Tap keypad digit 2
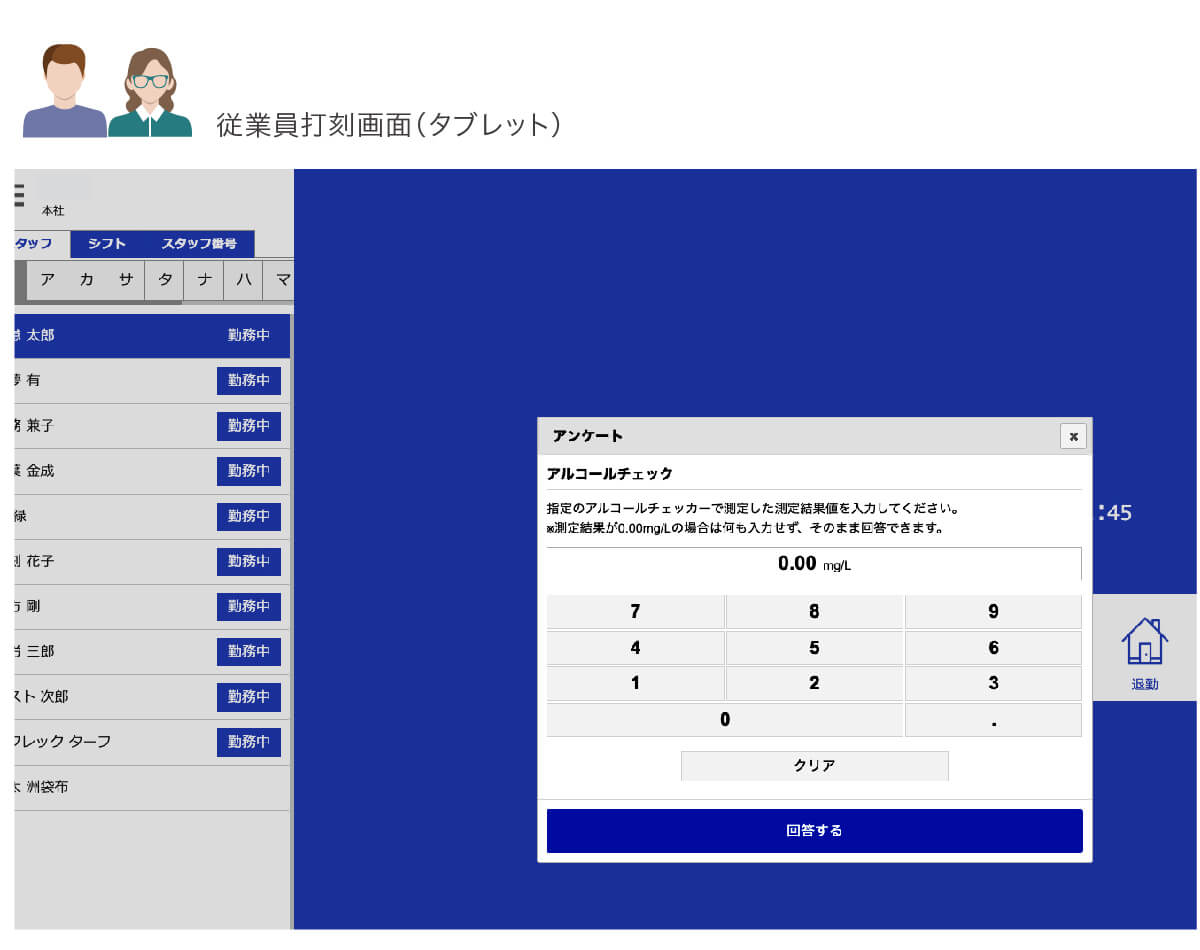Screen dimensions: 1200x950 click(814, 684)
